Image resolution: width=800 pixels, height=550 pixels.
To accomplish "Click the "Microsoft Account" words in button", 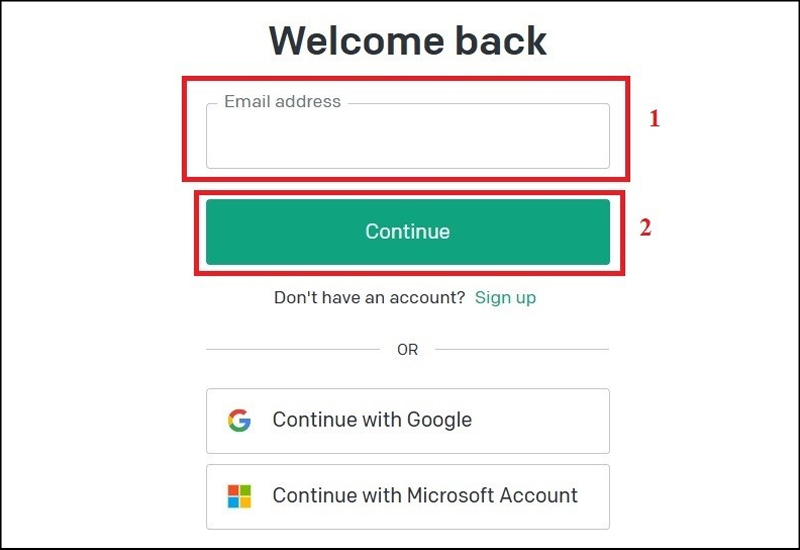I will point(492,495).
